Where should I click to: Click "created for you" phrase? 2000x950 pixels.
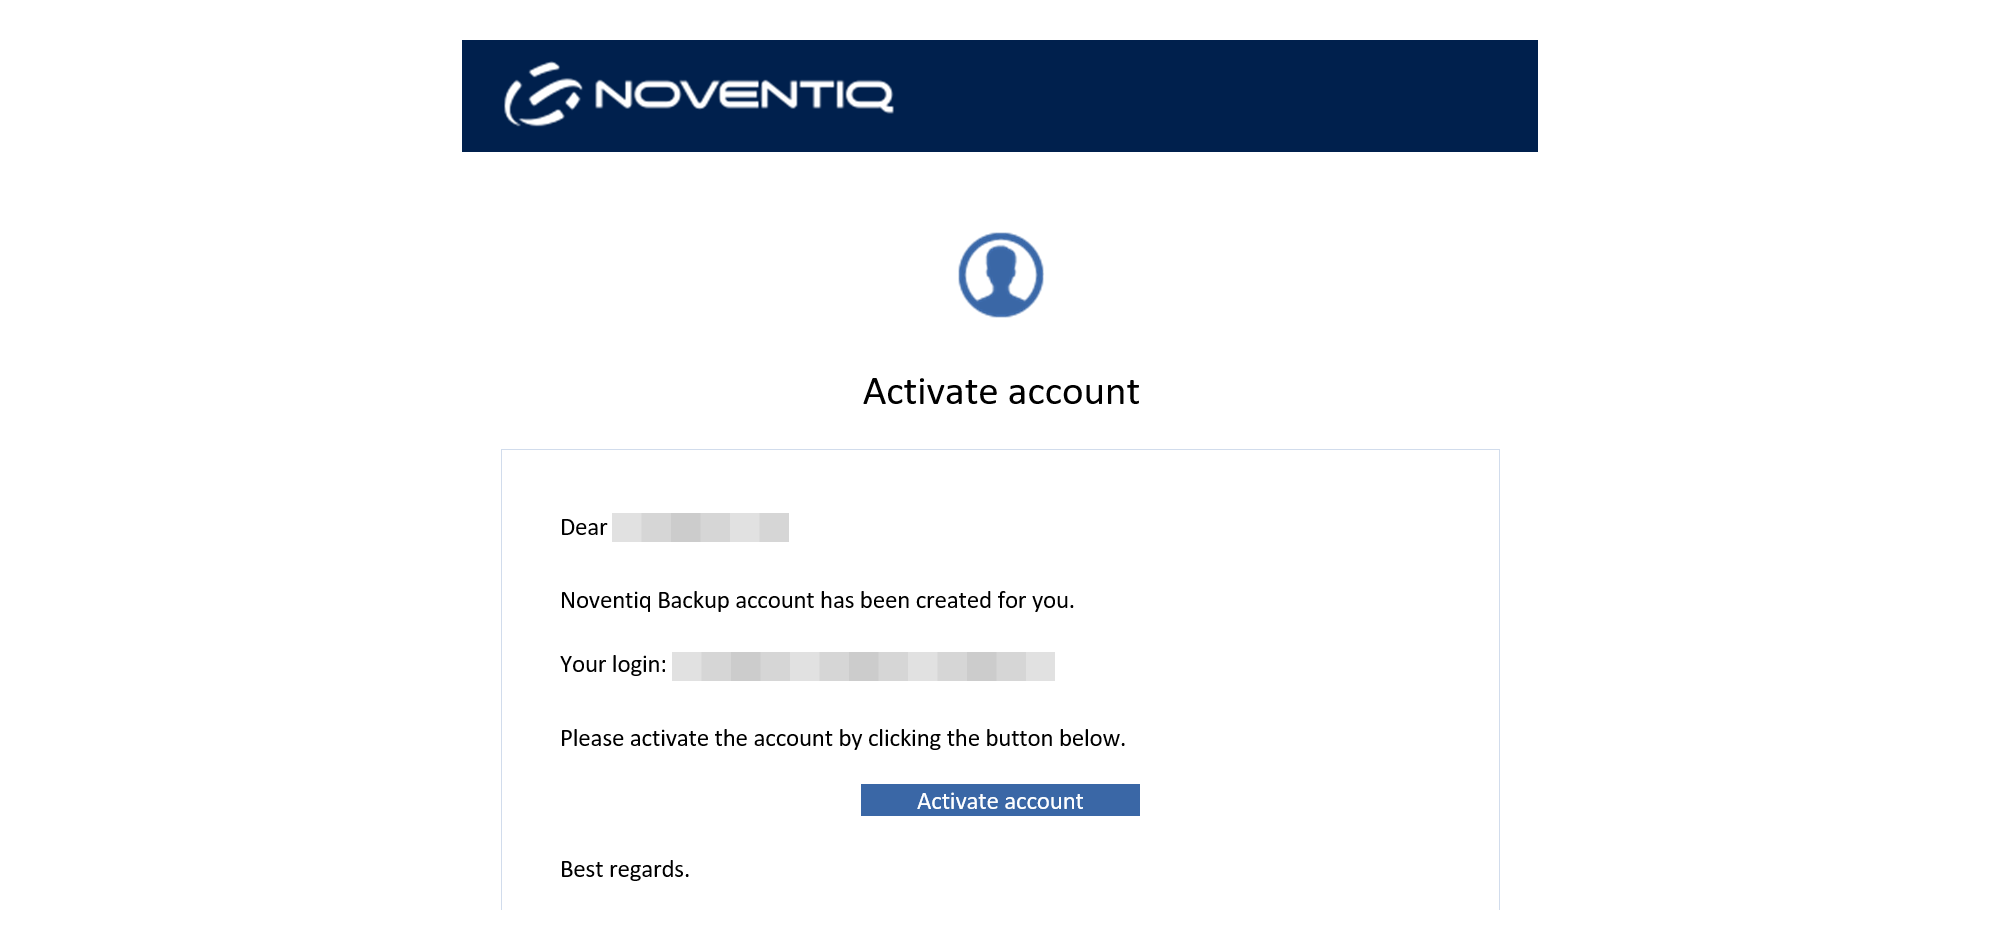[994, 601]
